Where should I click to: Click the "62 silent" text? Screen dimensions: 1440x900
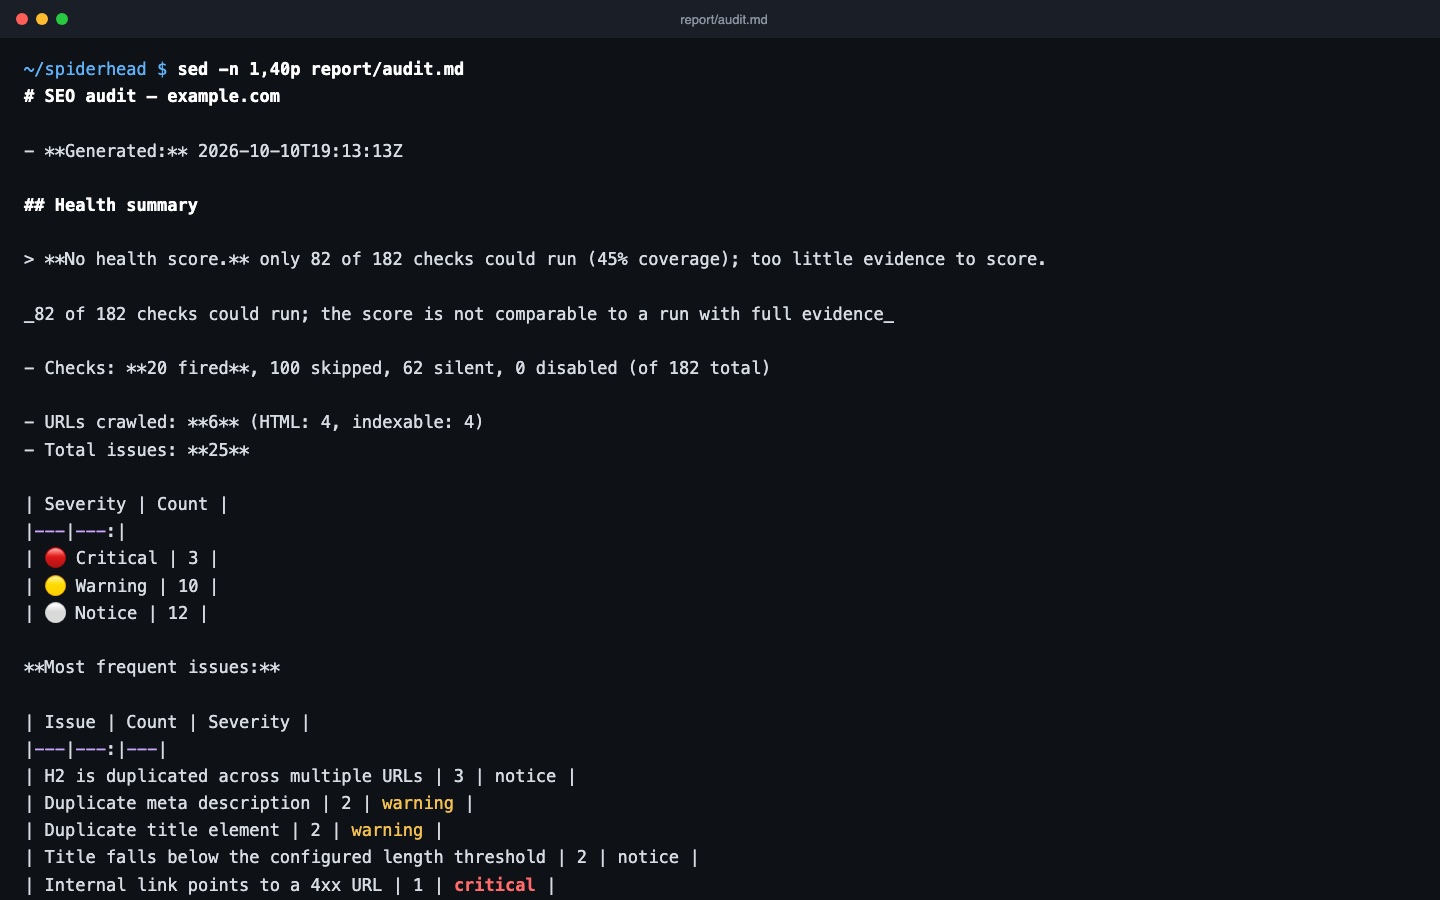[449, 368]
